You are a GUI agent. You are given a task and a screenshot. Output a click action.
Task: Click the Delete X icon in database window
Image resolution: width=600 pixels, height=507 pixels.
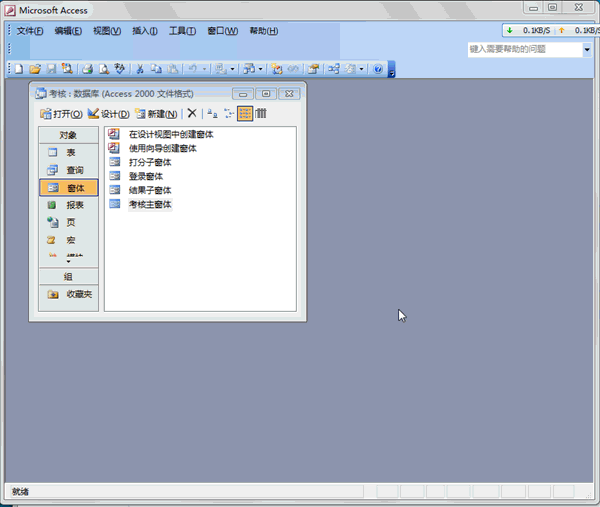192,113
